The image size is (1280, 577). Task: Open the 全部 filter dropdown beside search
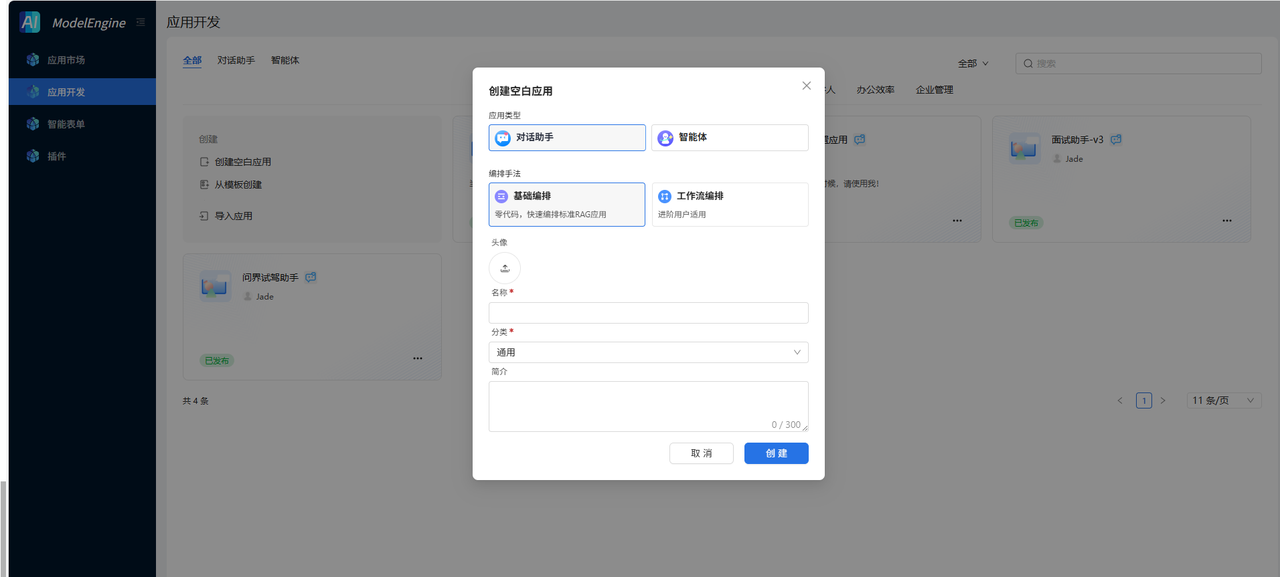[x=973, y=63]
